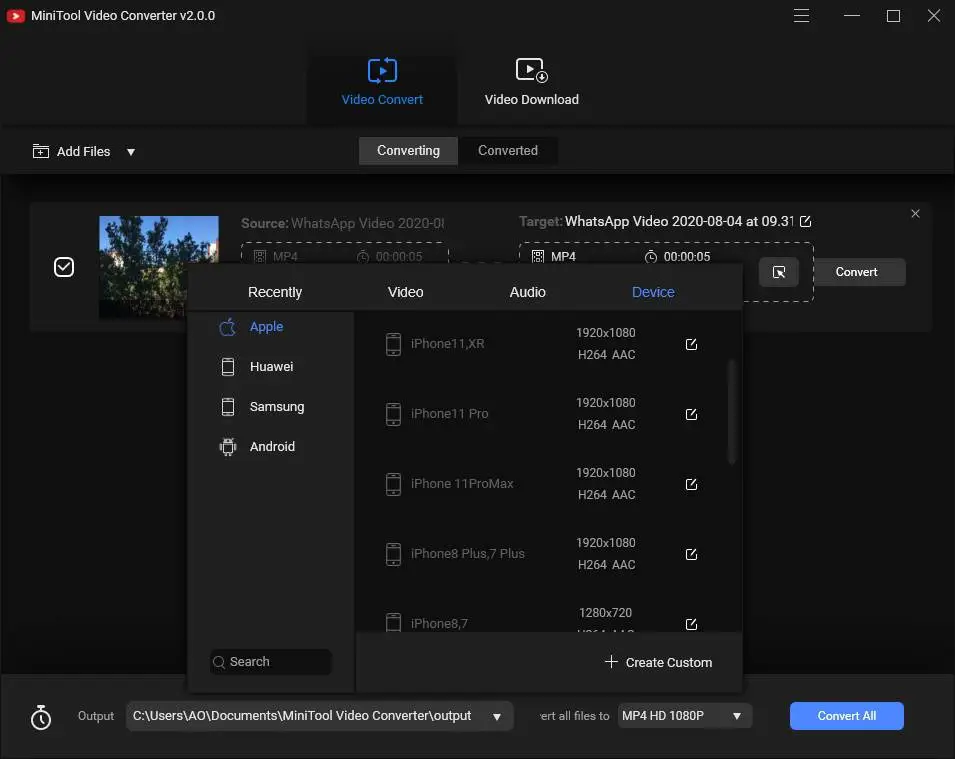Open target format selector icon beside Convert
The height and width of the screenshot is (759, 955).
point(779,272)
